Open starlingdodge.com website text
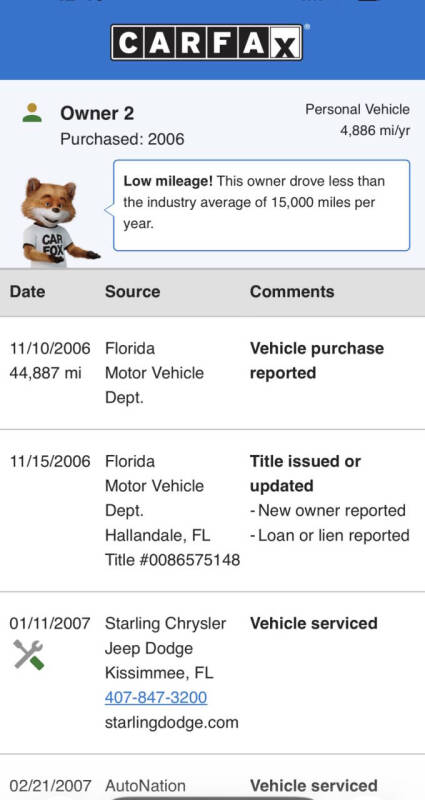425x800 pixels. [x=171, y=722]
